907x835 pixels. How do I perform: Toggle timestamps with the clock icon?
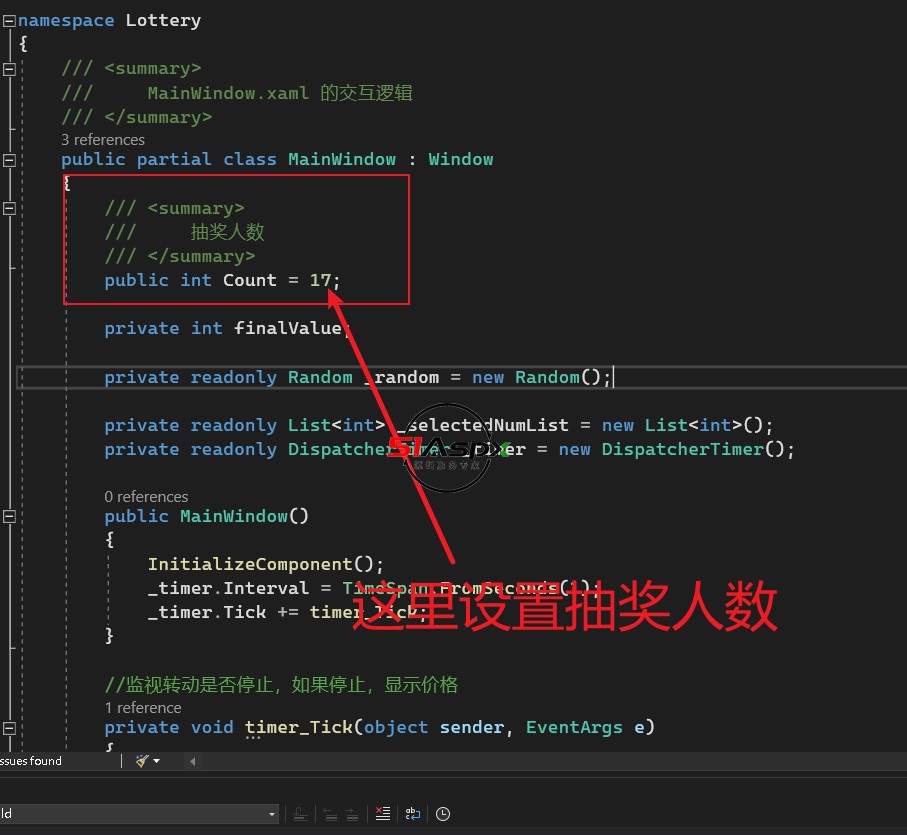click(443, 814)
